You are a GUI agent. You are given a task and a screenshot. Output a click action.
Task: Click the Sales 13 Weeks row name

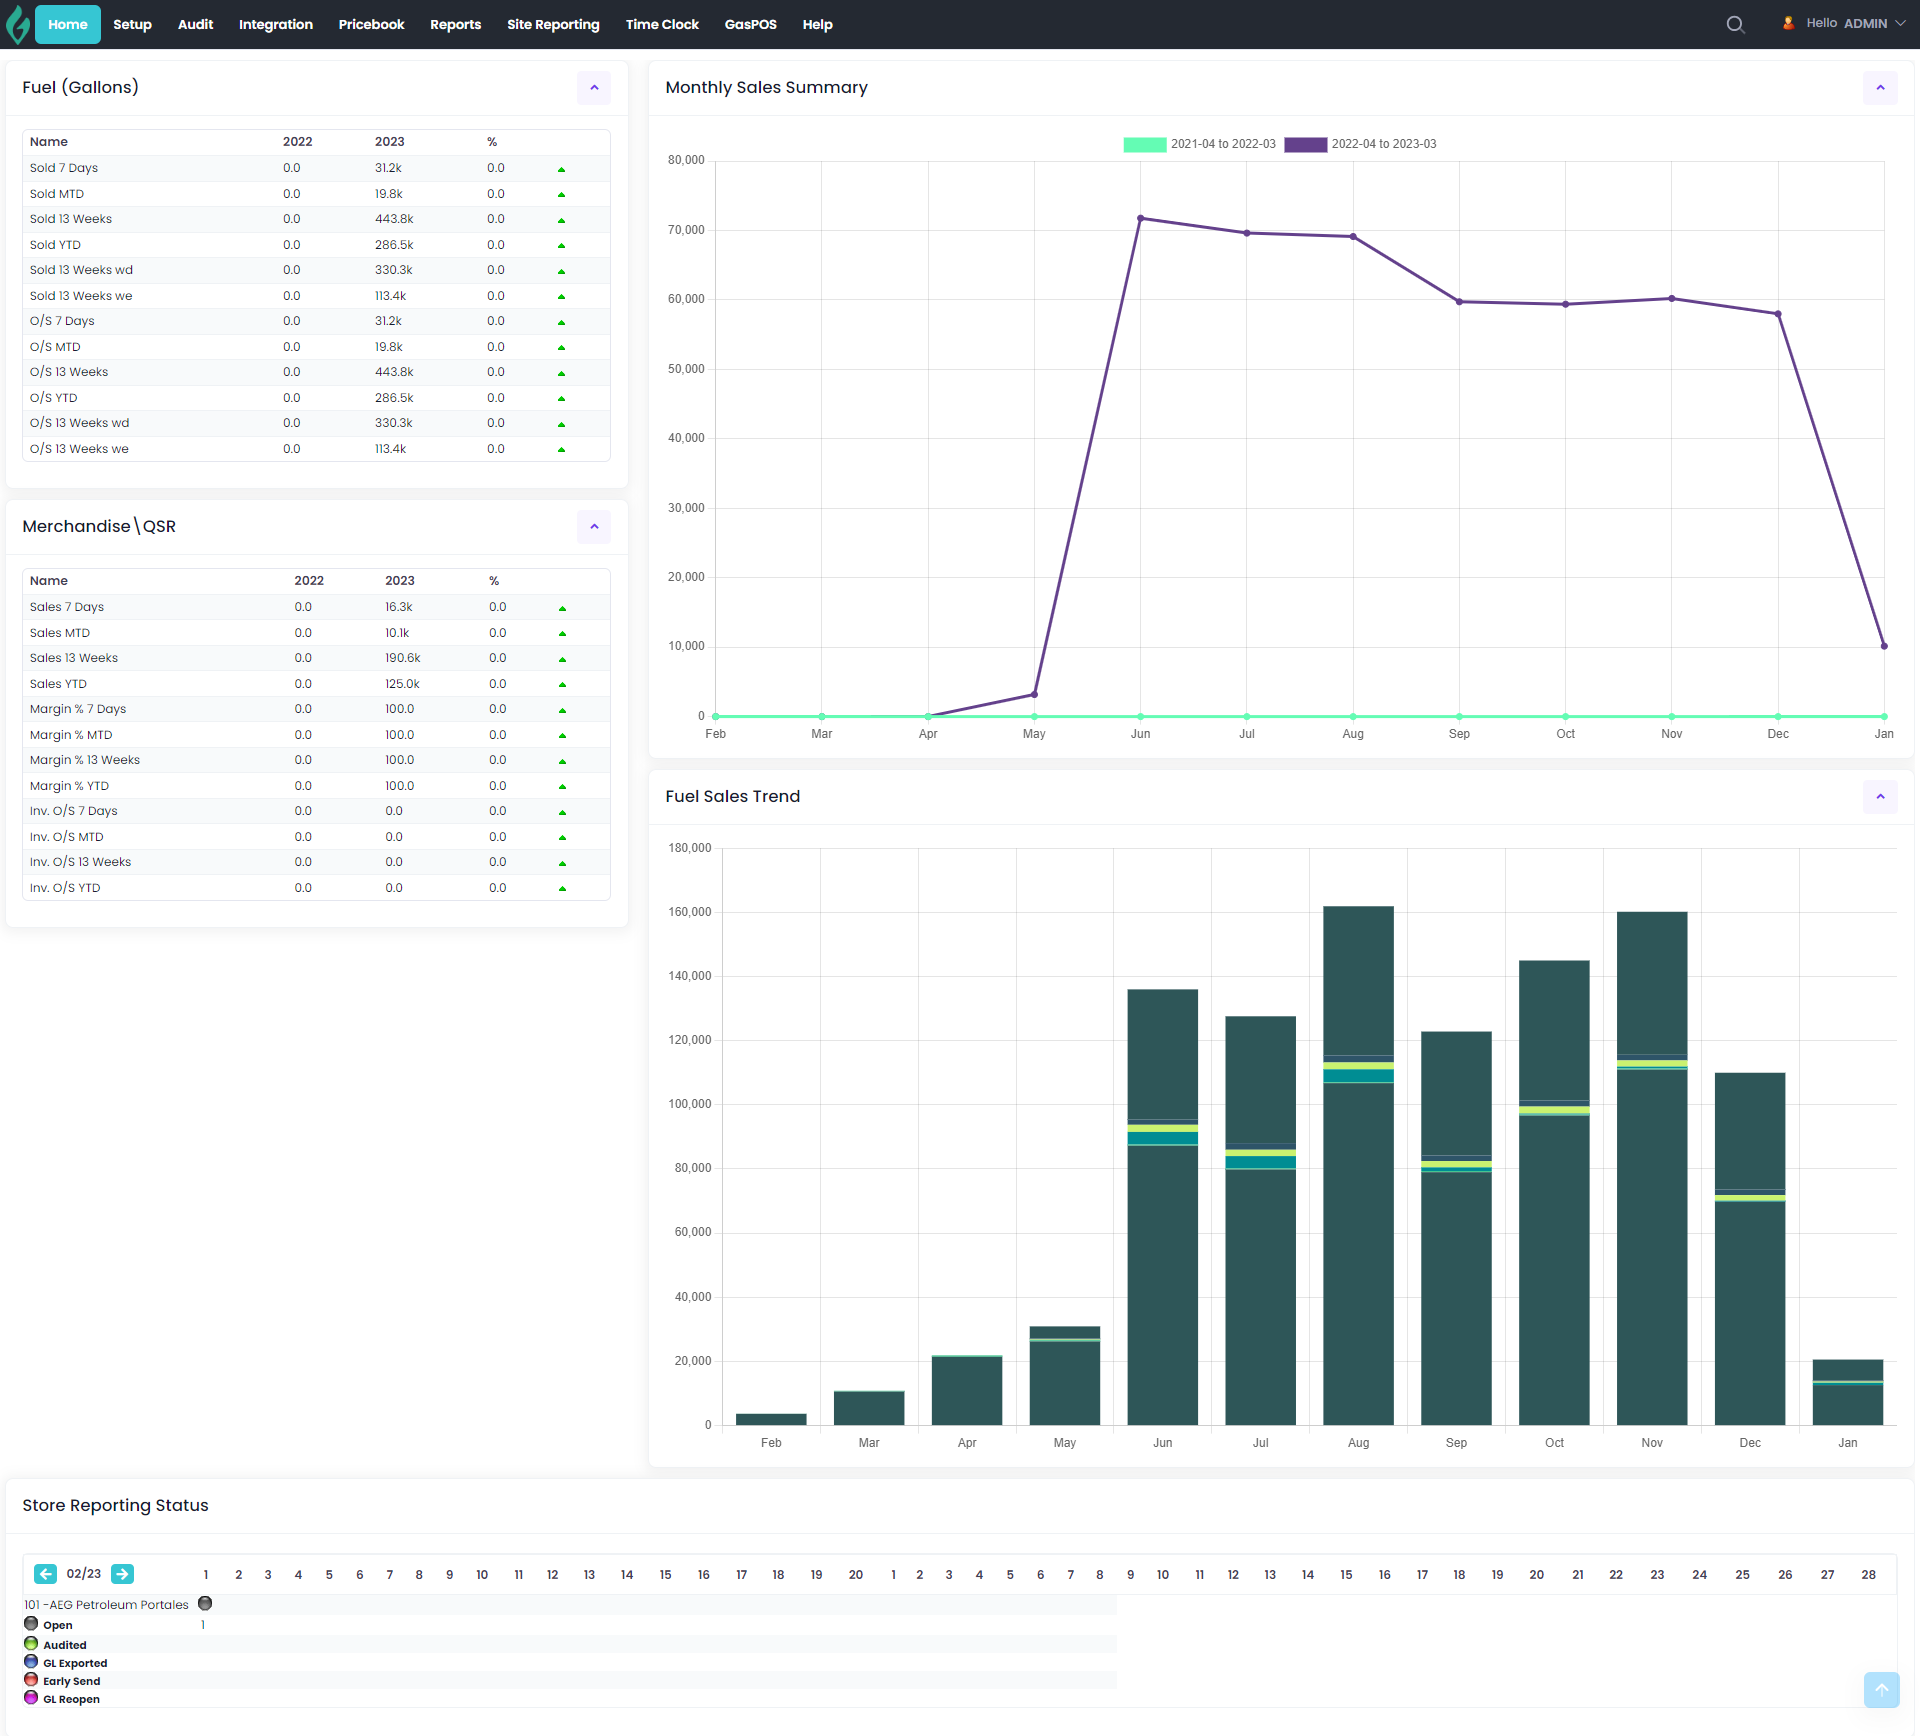point(74,658)
